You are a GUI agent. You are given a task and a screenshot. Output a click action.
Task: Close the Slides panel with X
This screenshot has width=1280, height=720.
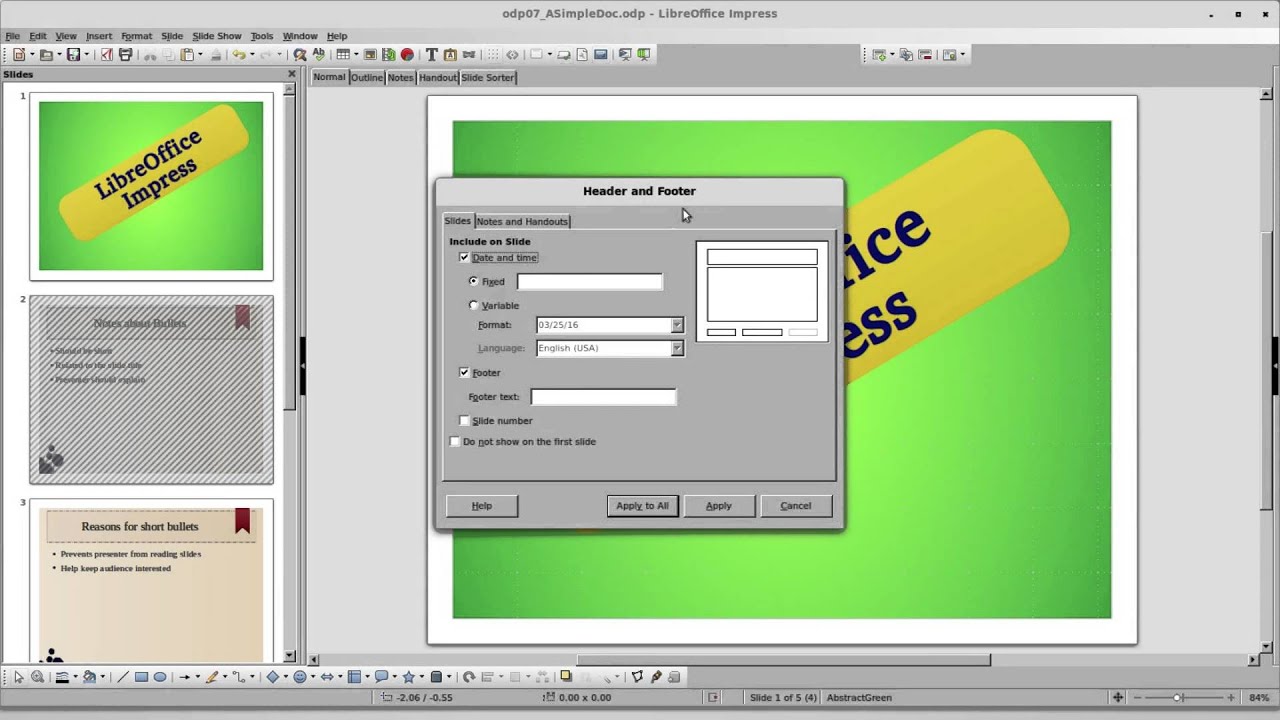[292, 74]
